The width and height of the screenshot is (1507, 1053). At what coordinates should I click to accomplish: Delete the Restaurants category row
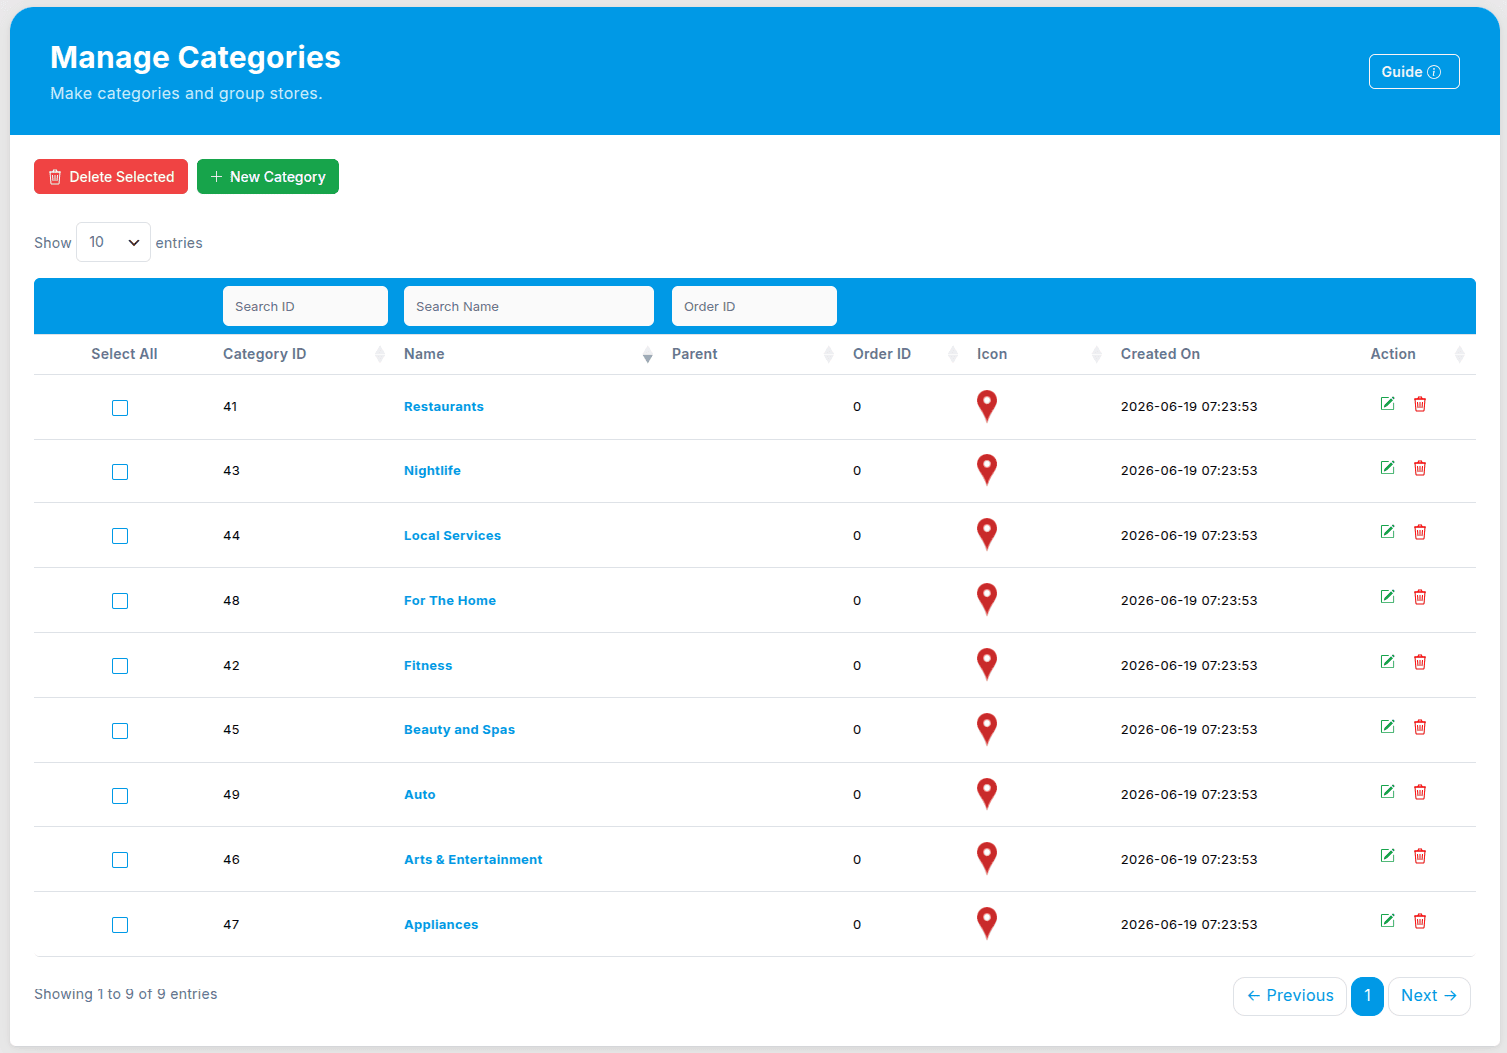[1420, 404]
